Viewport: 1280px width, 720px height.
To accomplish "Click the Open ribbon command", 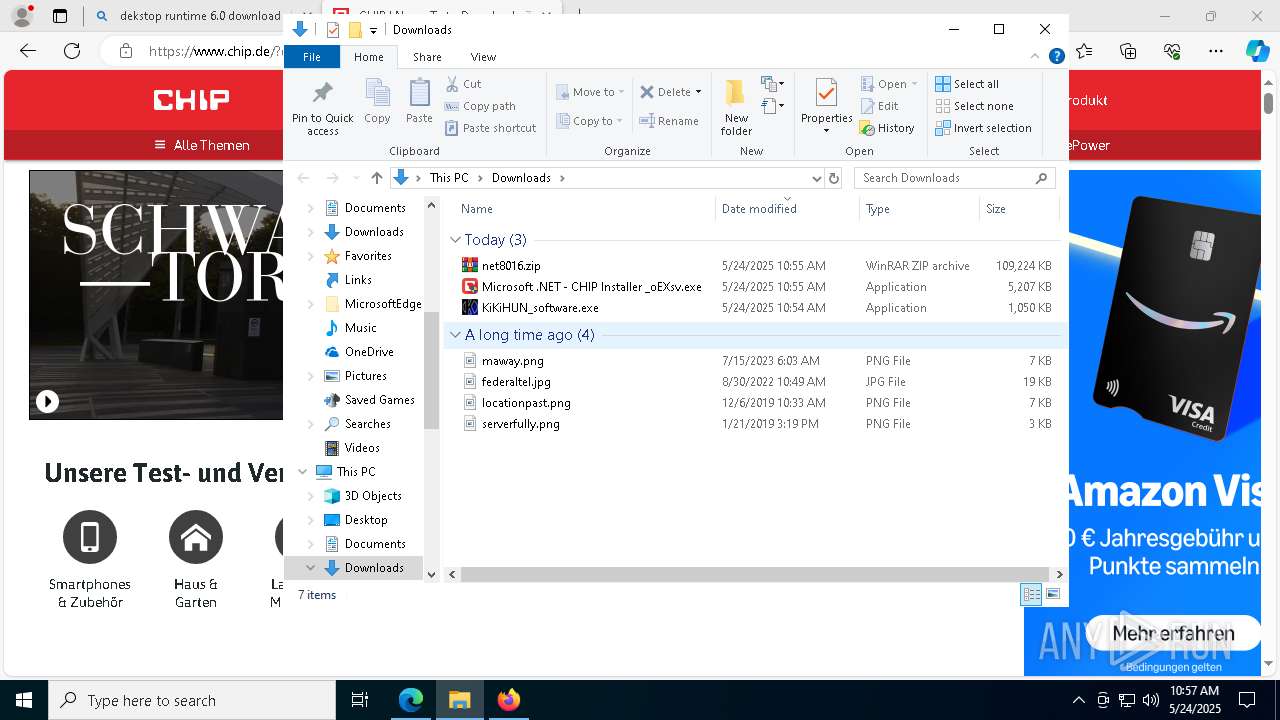I will pyautogui.click(x=889, y=84).
